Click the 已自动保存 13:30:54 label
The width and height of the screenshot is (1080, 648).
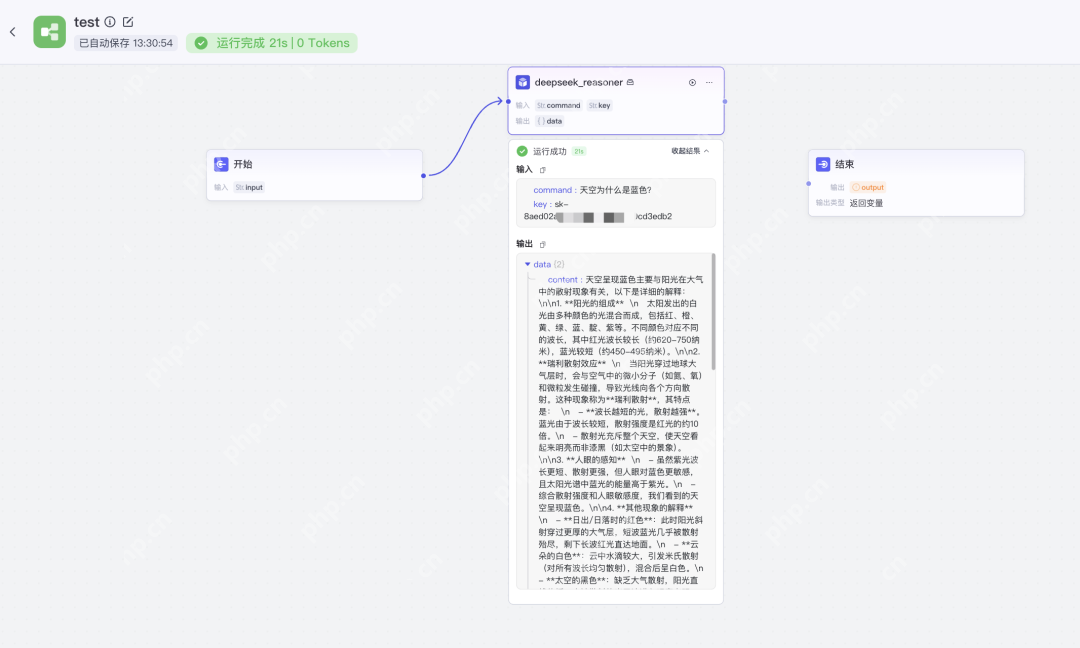126,43
